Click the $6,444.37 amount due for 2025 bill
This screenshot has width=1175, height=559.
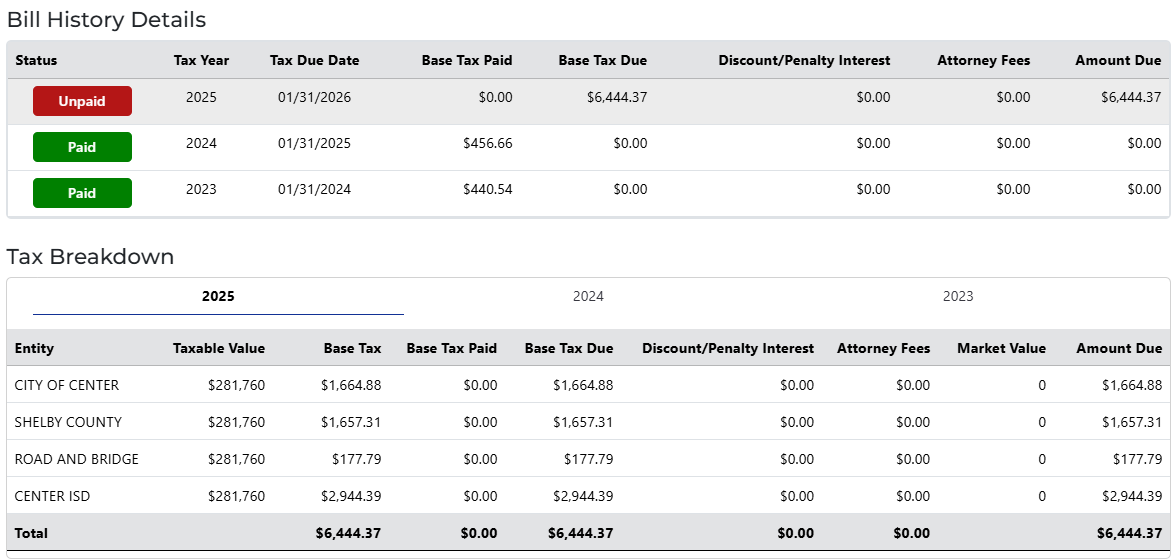click(x=1131, y=97)
